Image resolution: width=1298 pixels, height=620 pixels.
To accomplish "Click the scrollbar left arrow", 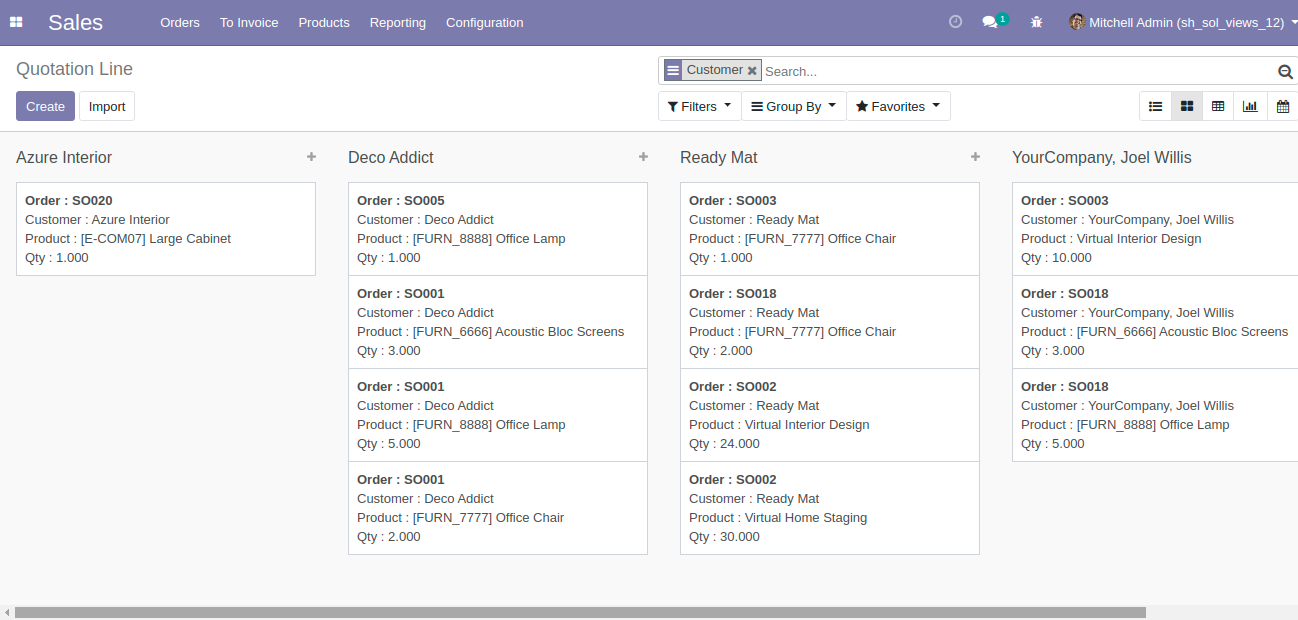I will click(x=7, y=612).
